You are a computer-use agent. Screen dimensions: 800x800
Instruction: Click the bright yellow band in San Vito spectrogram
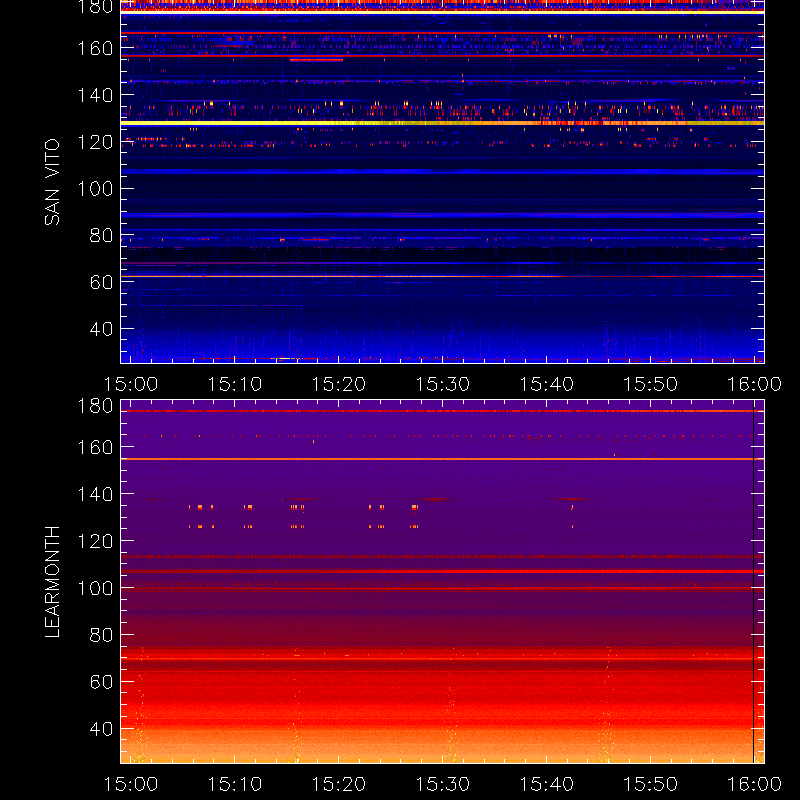click(442, 123)
